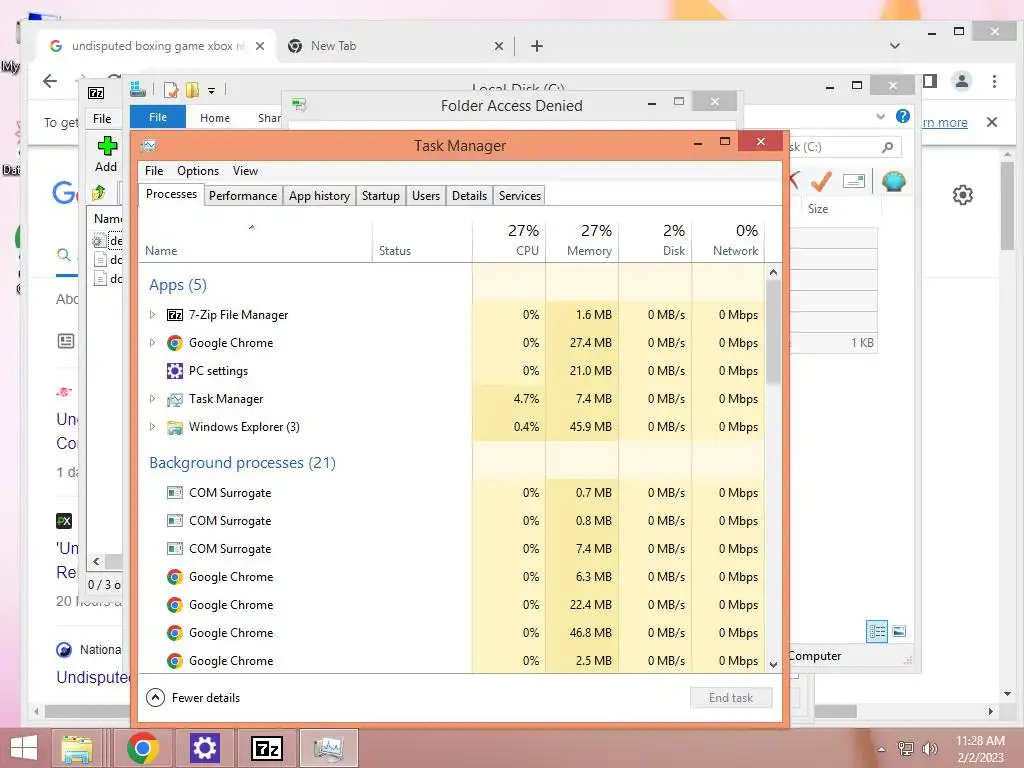The height and width of the screenshot is (768, 1024).
Task: Open the Quick Access Toolbar dropdown in Explorer
Action: pyautogui.click(x=212, y=91)
